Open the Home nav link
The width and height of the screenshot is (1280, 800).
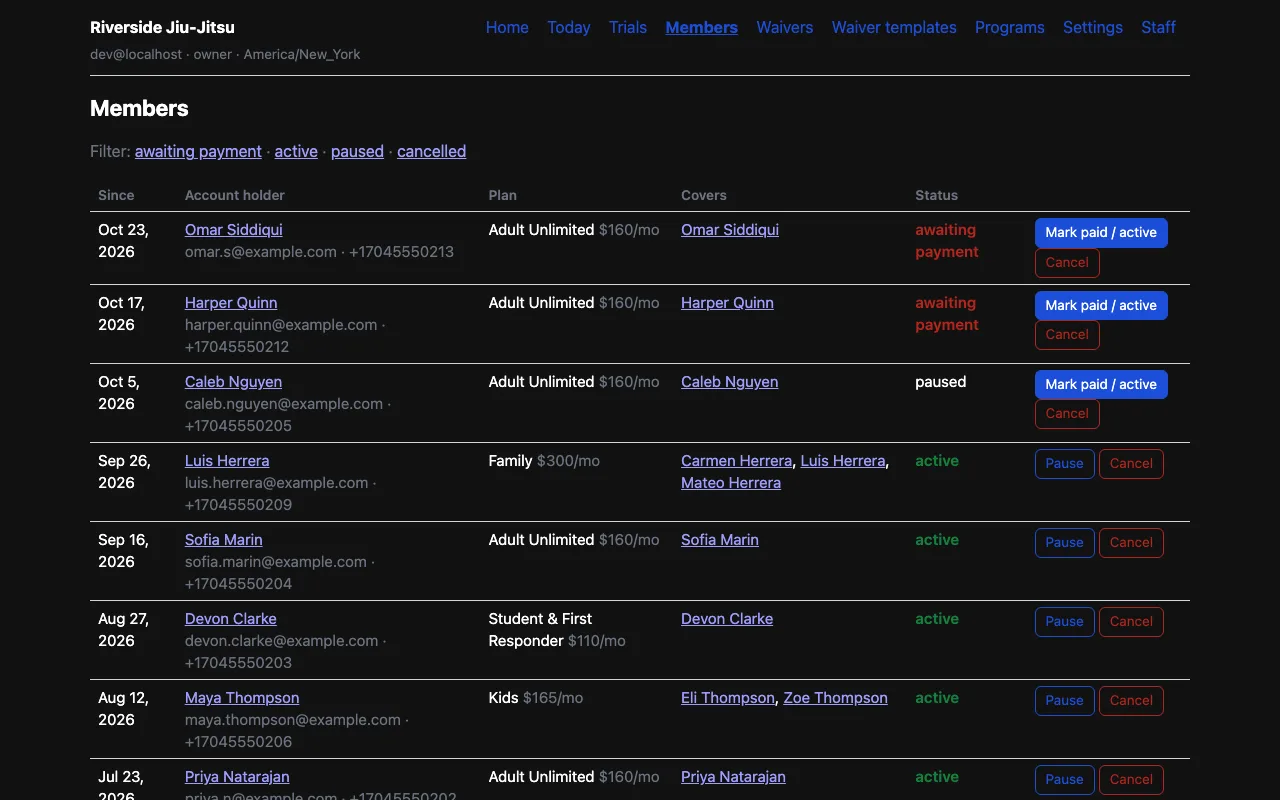(507, 28)
